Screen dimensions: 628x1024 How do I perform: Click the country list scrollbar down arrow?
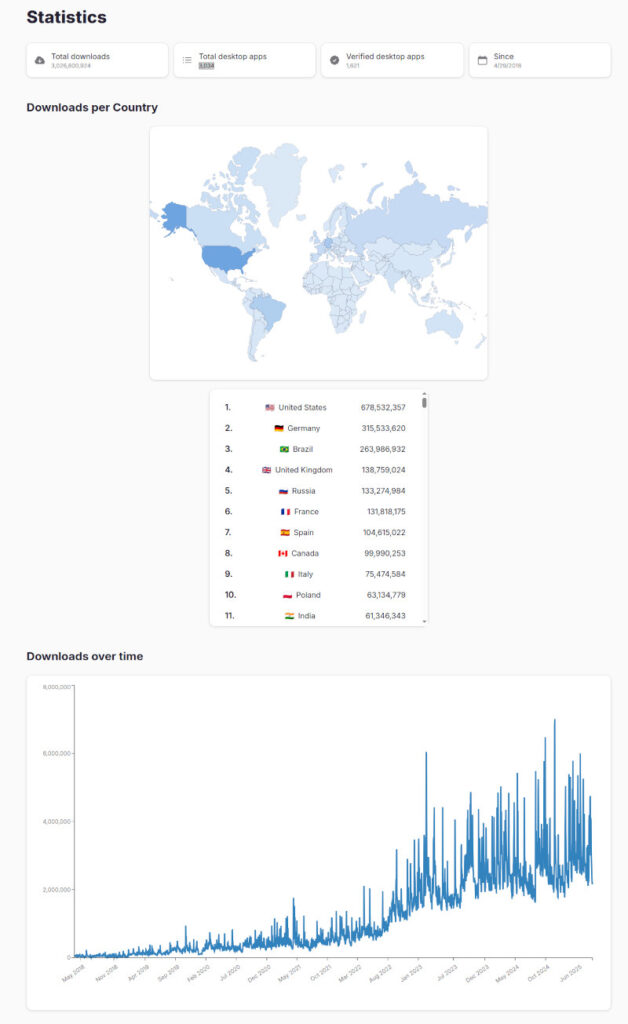[424, 622]
